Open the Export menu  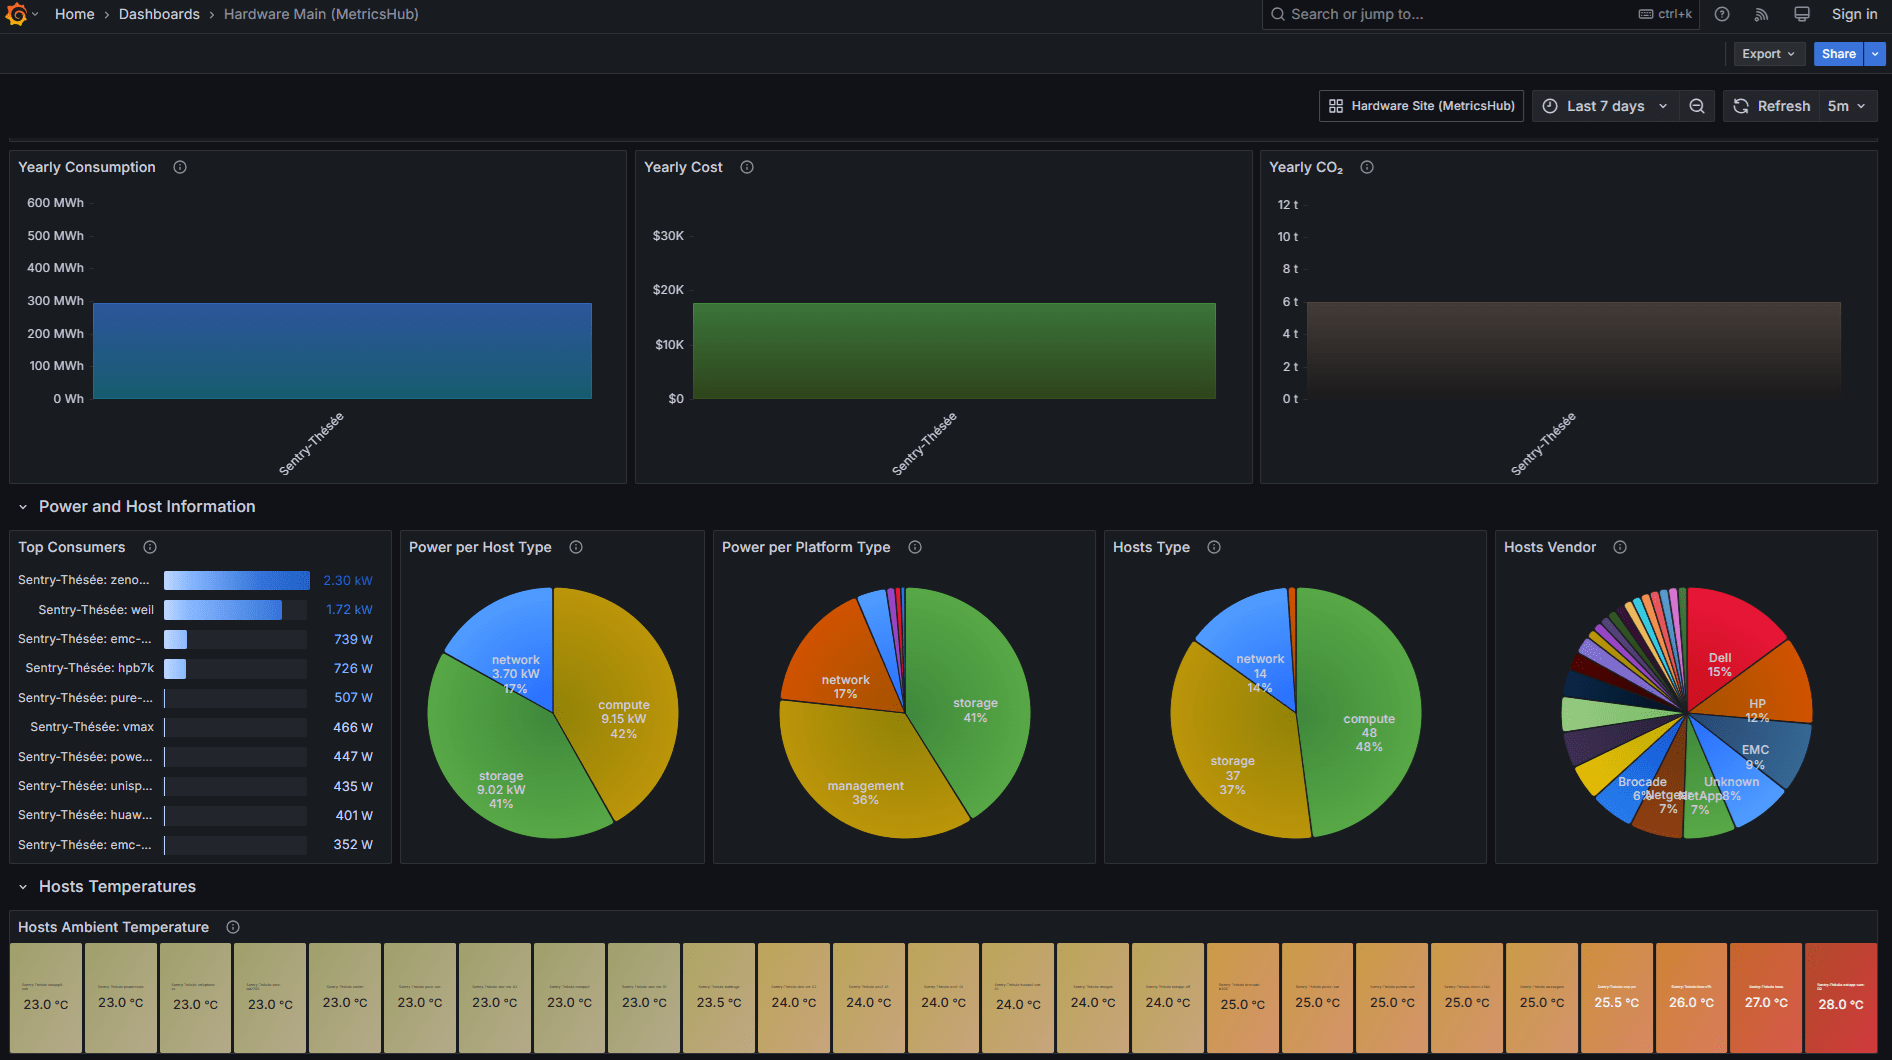point(1769,53)
